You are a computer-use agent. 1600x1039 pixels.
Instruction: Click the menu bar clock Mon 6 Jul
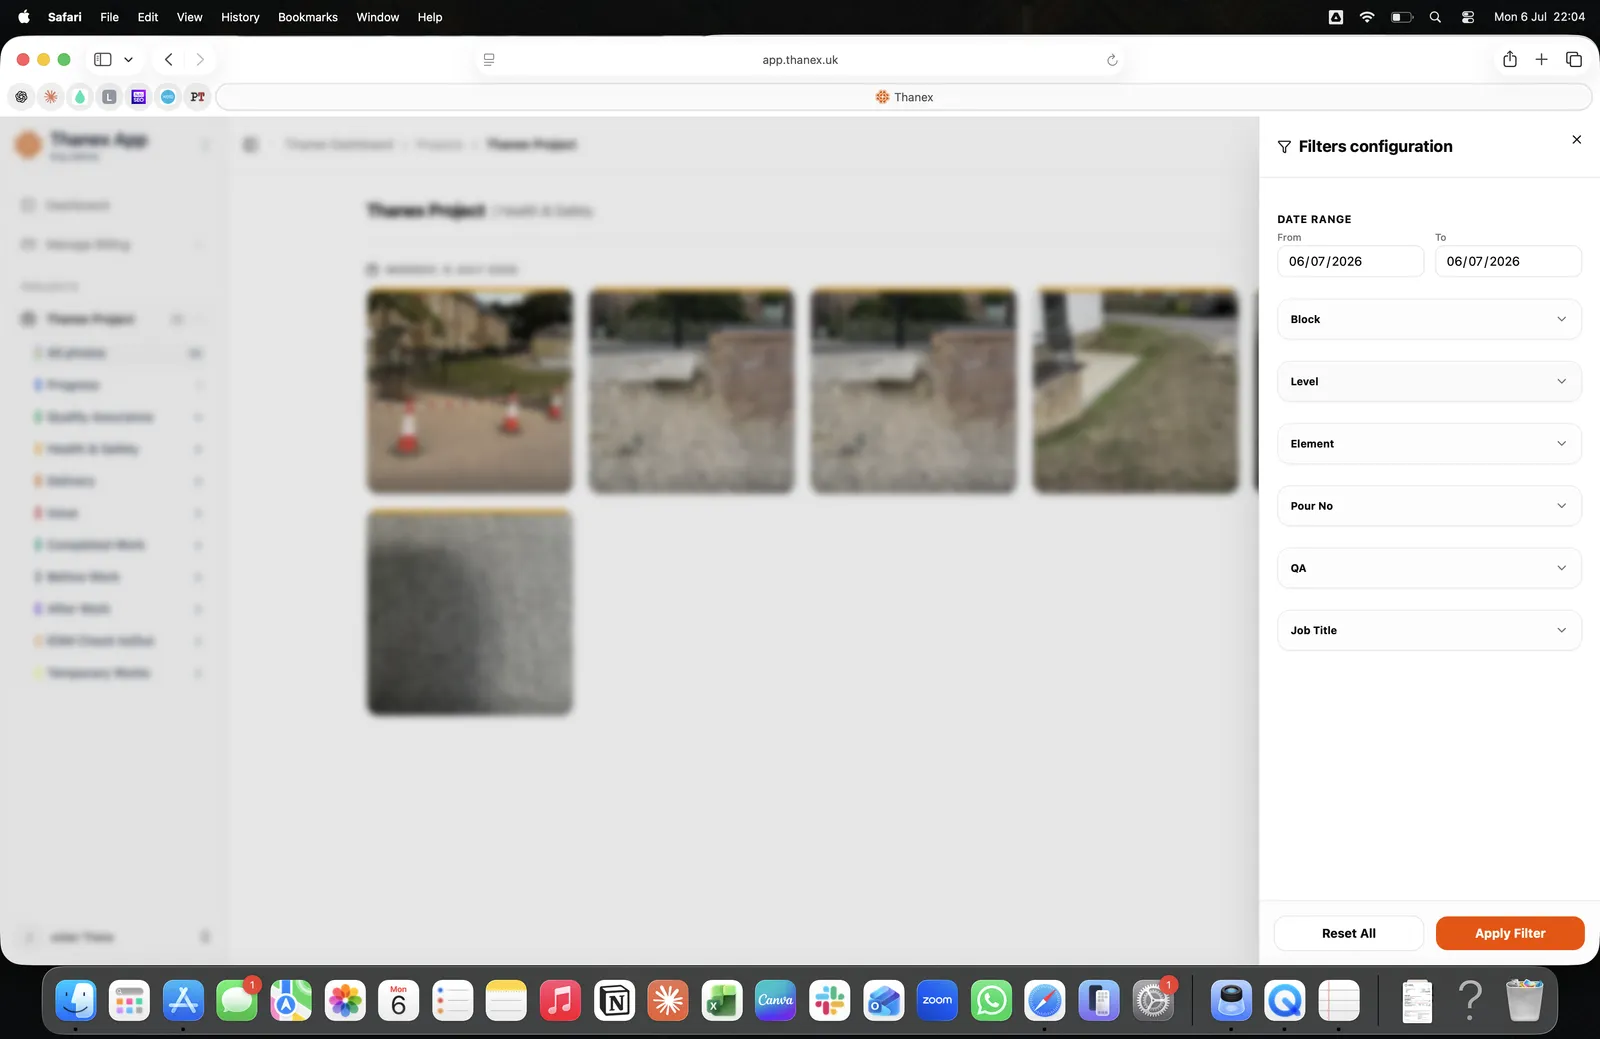click(1539, 17)
